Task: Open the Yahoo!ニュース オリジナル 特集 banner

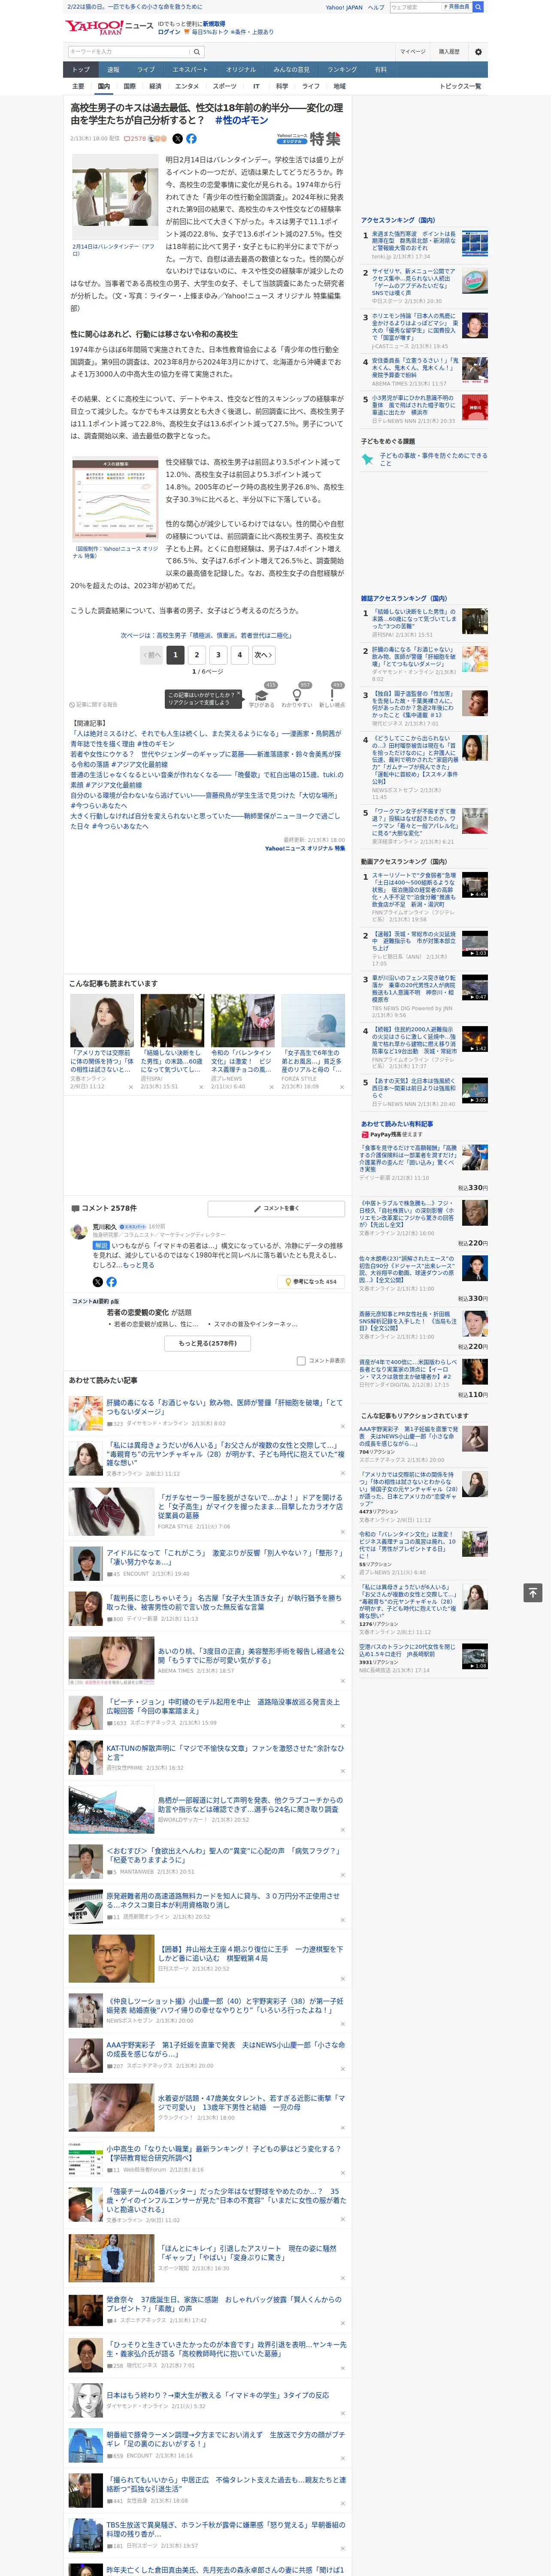Action: (x=308, y=139)
